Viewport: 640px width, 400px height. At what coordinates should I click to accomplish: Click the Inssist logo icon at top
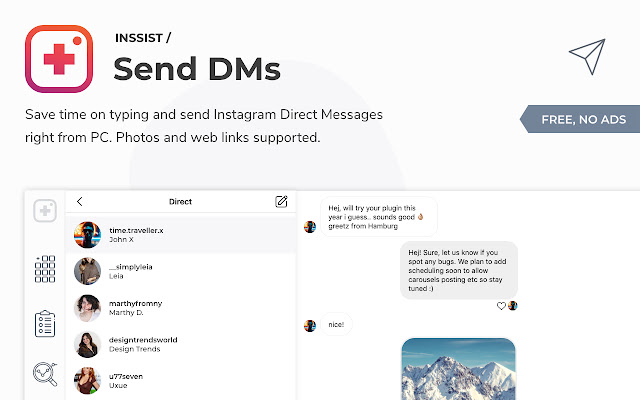(59, 59)
